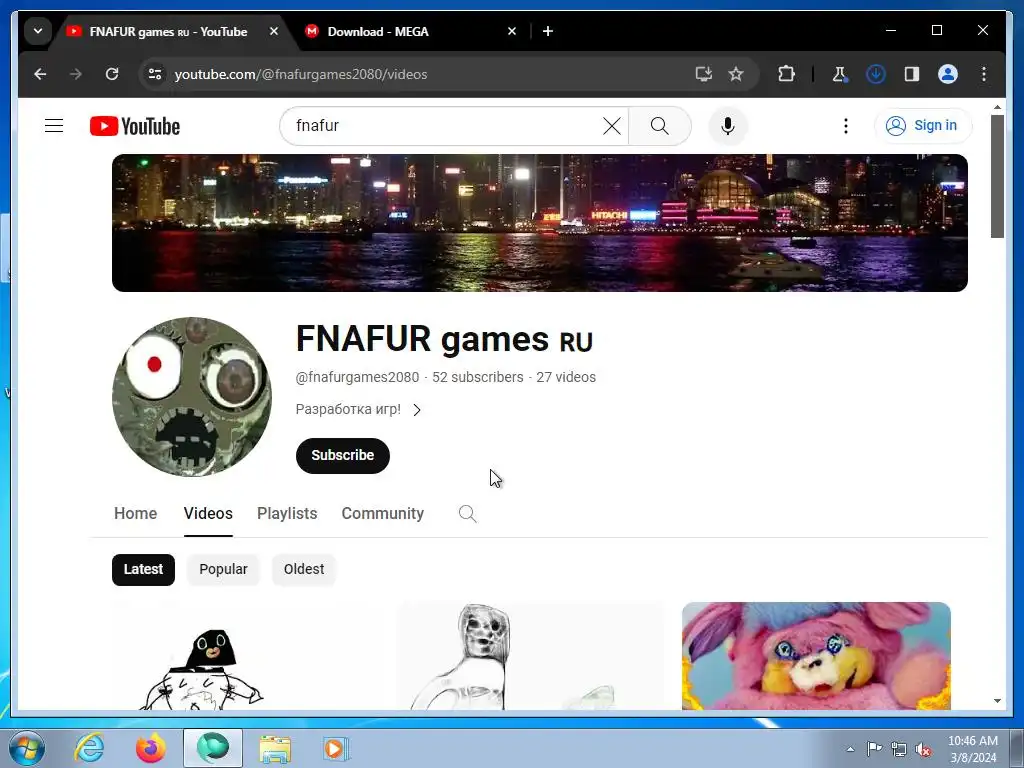Show hidden system tray icons
Image resolution: width=1024 pixels, height=768 pixels.
coord(850,749)
